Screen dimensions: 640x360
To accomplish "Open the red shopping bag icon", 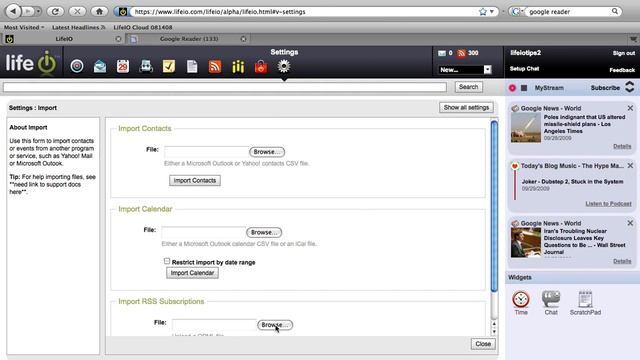I will (261, 67).
